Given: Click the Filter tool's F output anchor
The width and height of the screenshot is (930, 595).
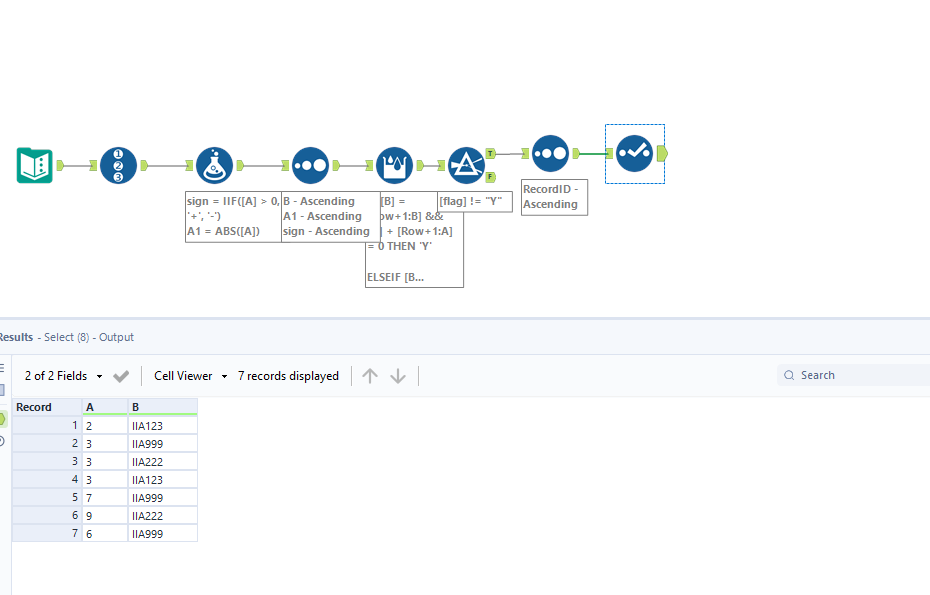Looking at the screenshot, I should 491,177.
